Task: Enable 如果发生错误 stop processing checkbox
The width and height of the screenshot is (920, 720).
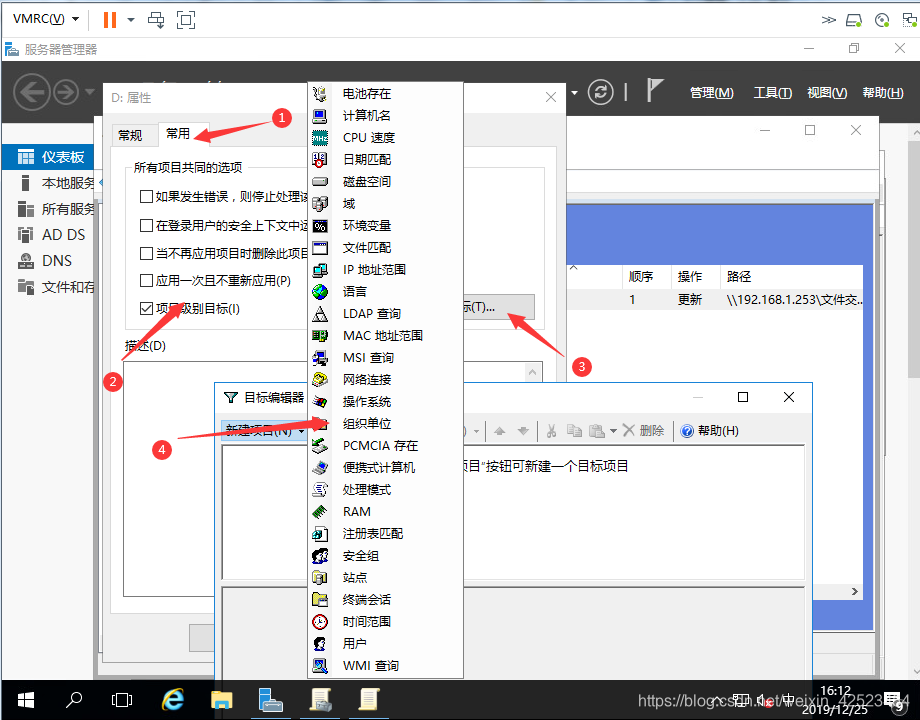Action: pos(147,197)
